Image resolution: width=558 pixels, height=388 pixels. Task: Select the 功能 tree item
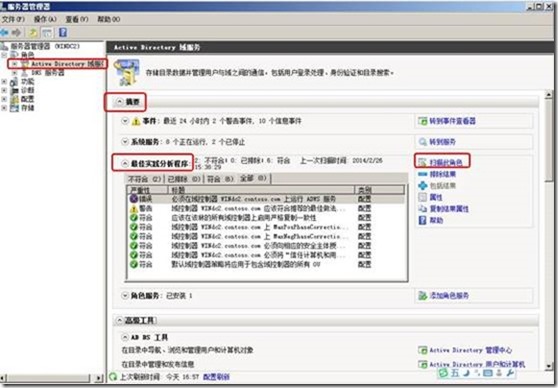[x=27, y=82]
